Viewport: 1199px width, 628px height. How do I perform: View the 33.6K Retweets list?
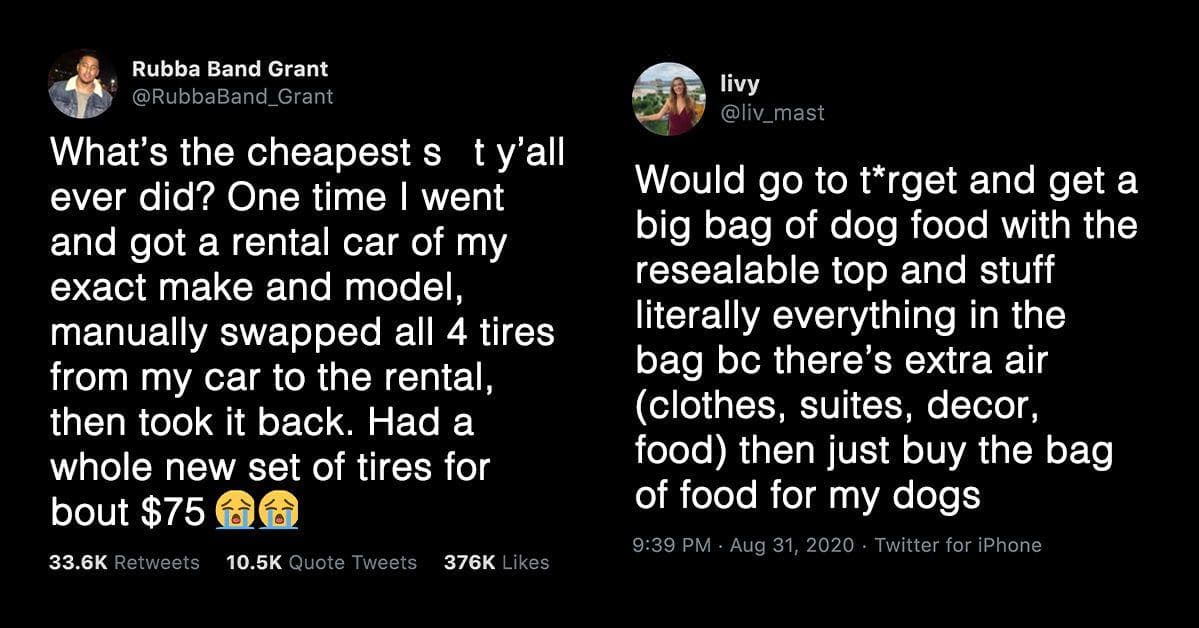point(124,563)
